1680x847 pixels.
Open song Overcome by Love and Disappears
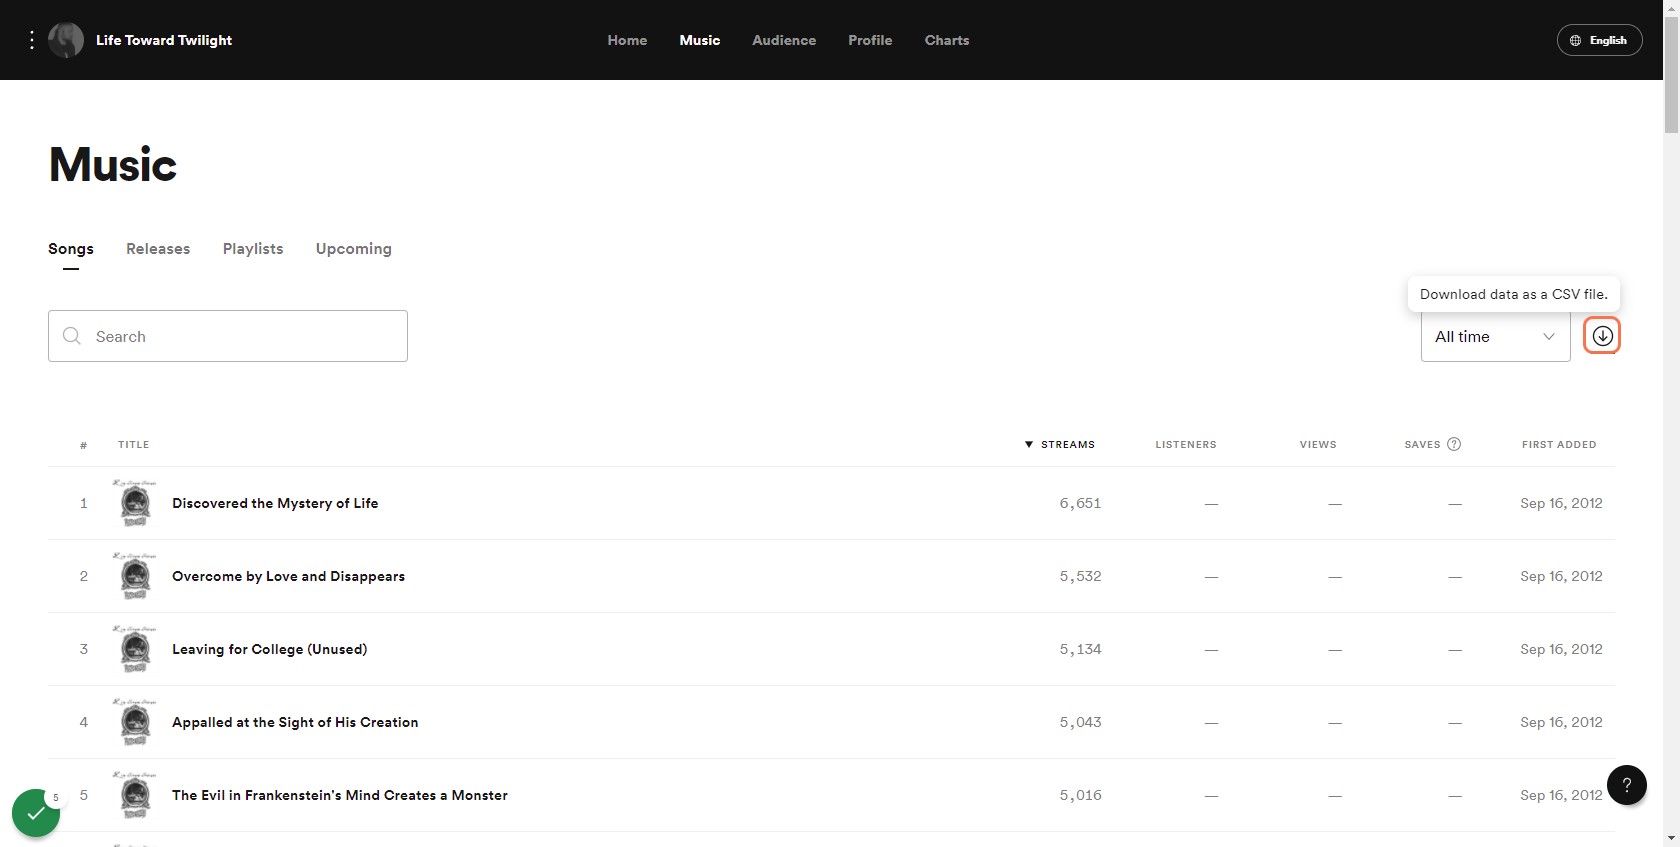click(288, 576)
